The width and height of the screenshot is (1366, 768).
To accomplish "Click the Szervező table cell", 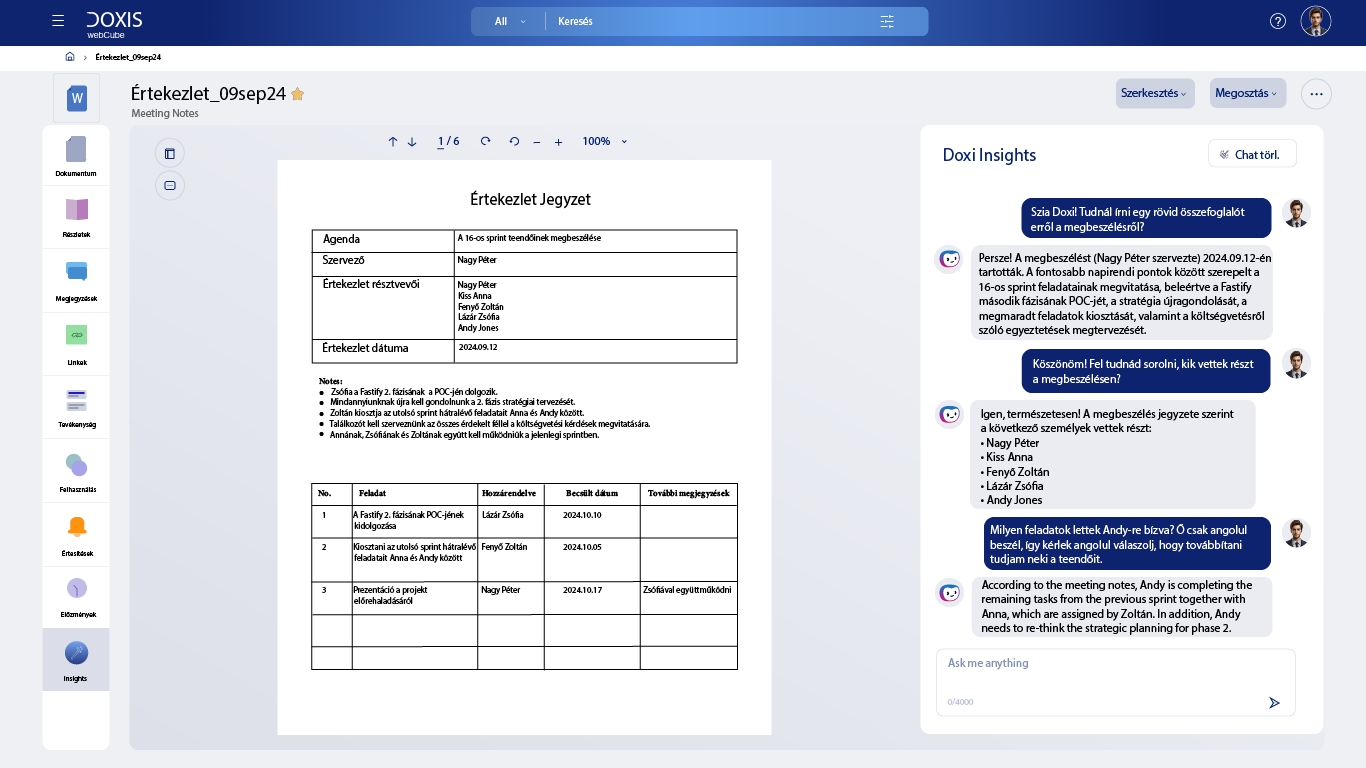I will (x=383, y=262).
